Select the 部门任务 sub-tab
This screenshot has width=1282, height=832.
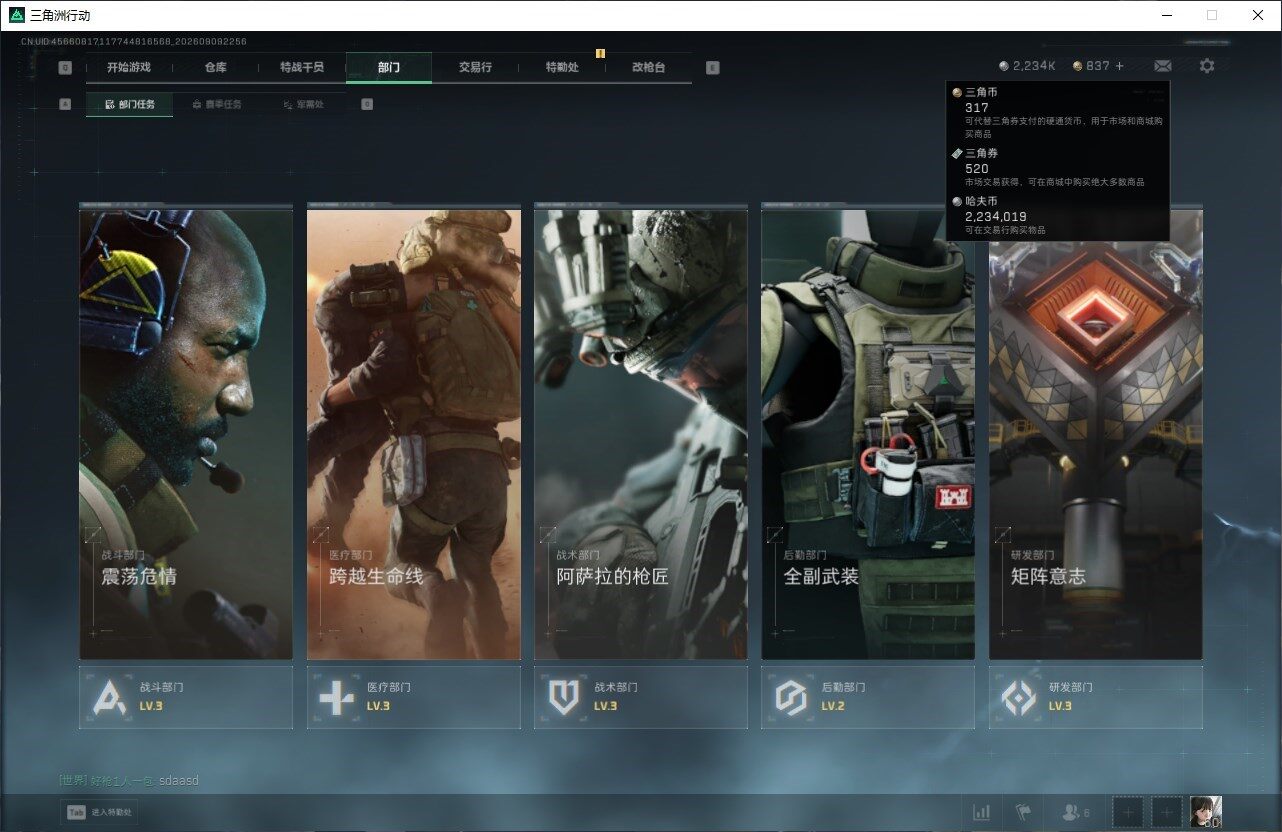click(129, 104)
